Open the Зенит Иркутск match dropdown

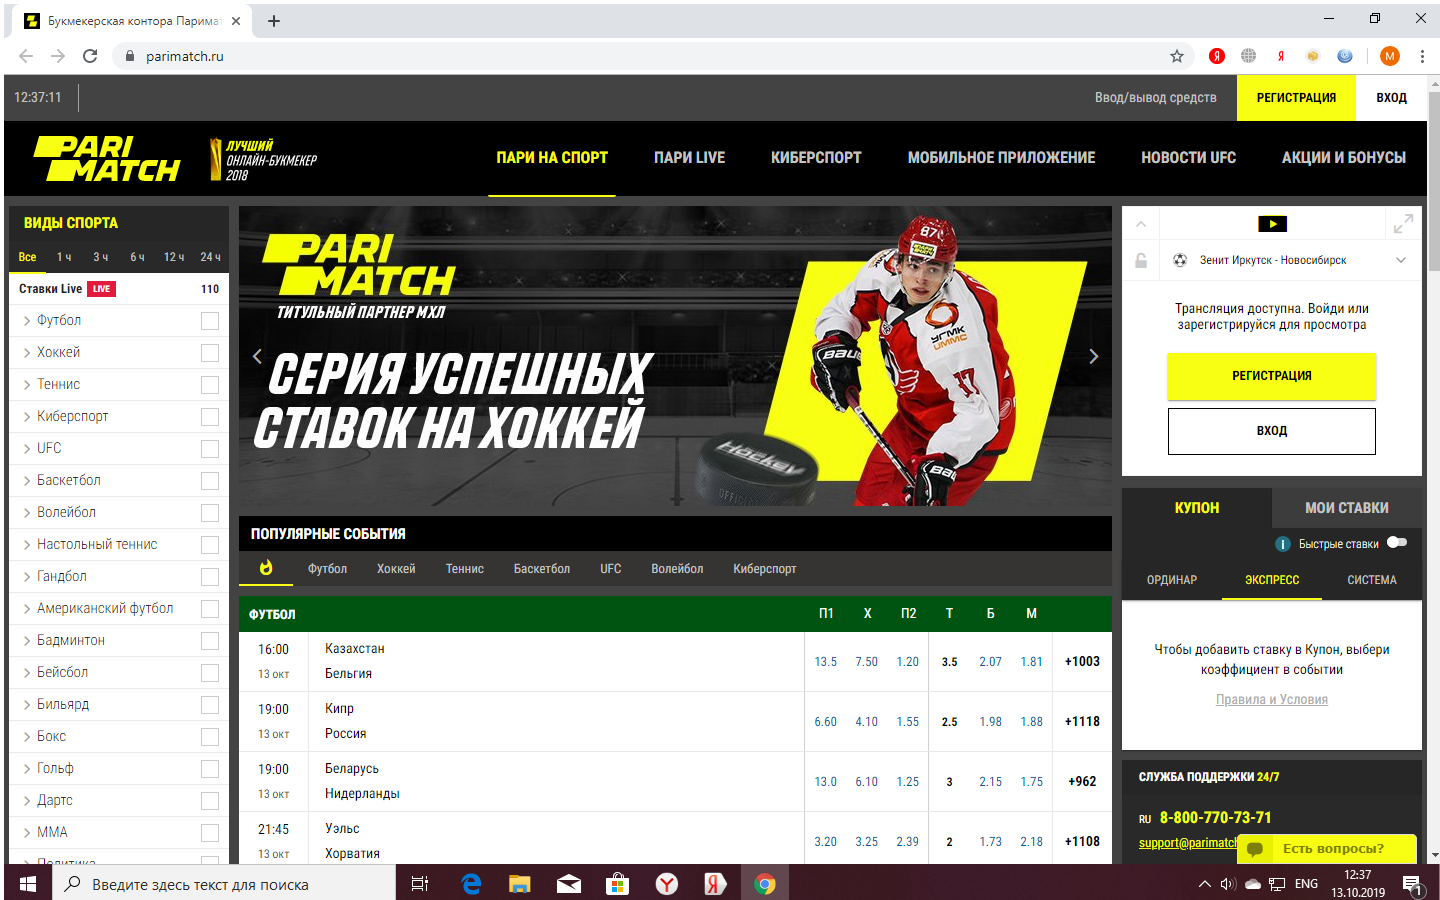coord(1401,260)
